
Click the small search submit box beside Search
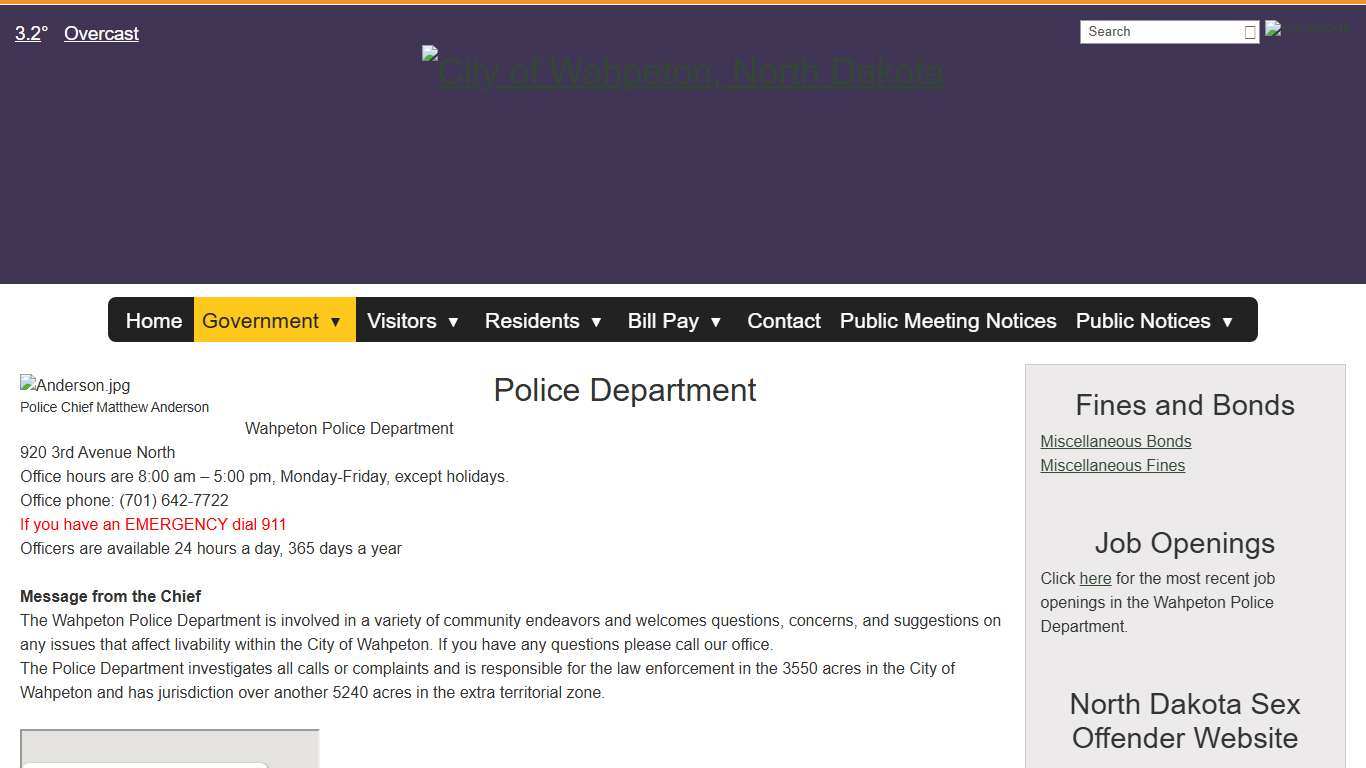[x=1250, y=31]
